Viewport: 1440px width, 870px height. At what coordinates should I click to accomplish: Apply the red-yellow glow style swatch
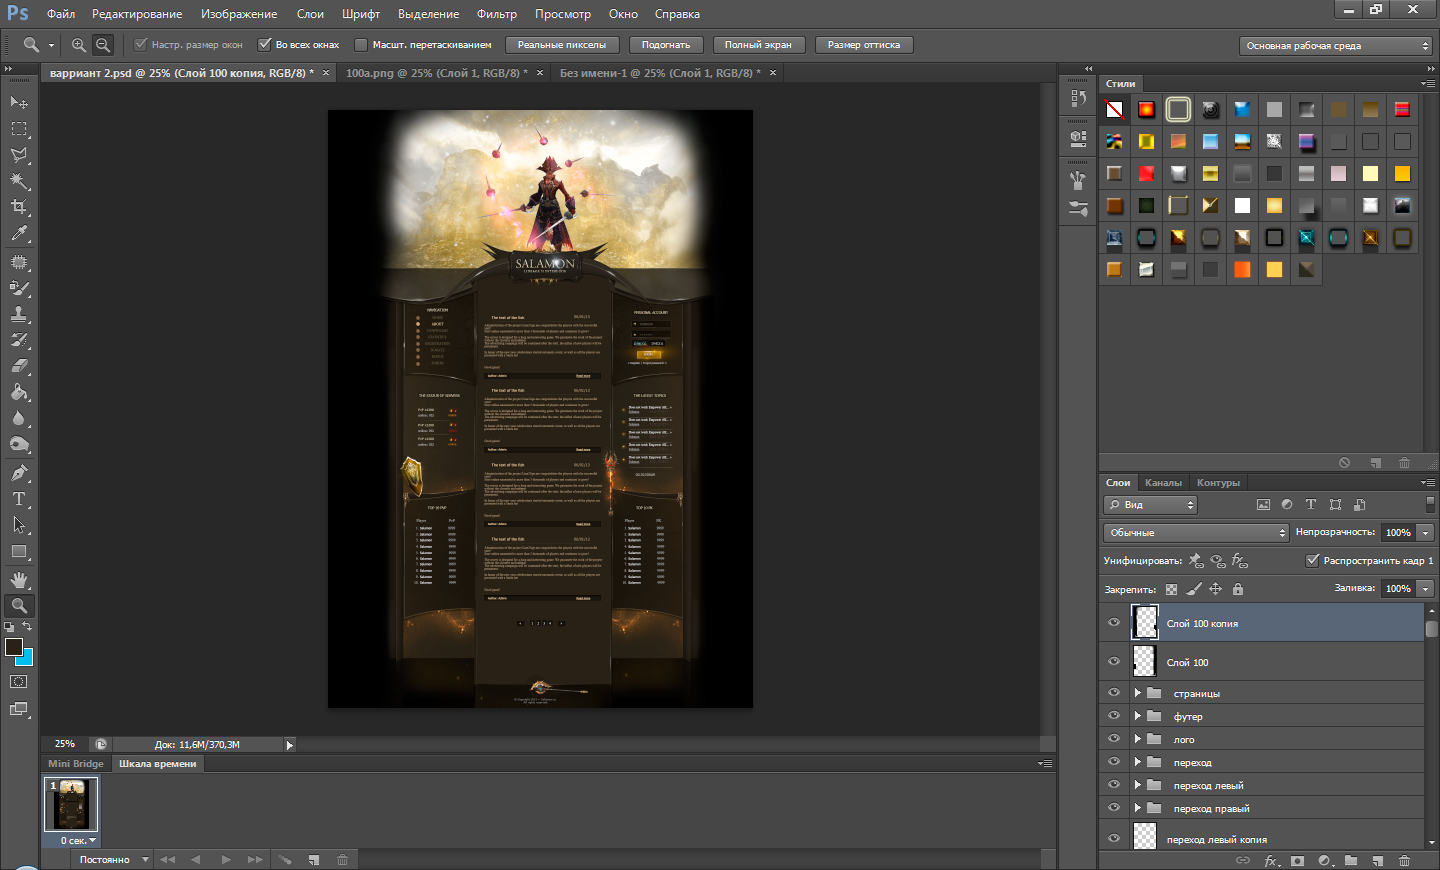pos(1146,109)
